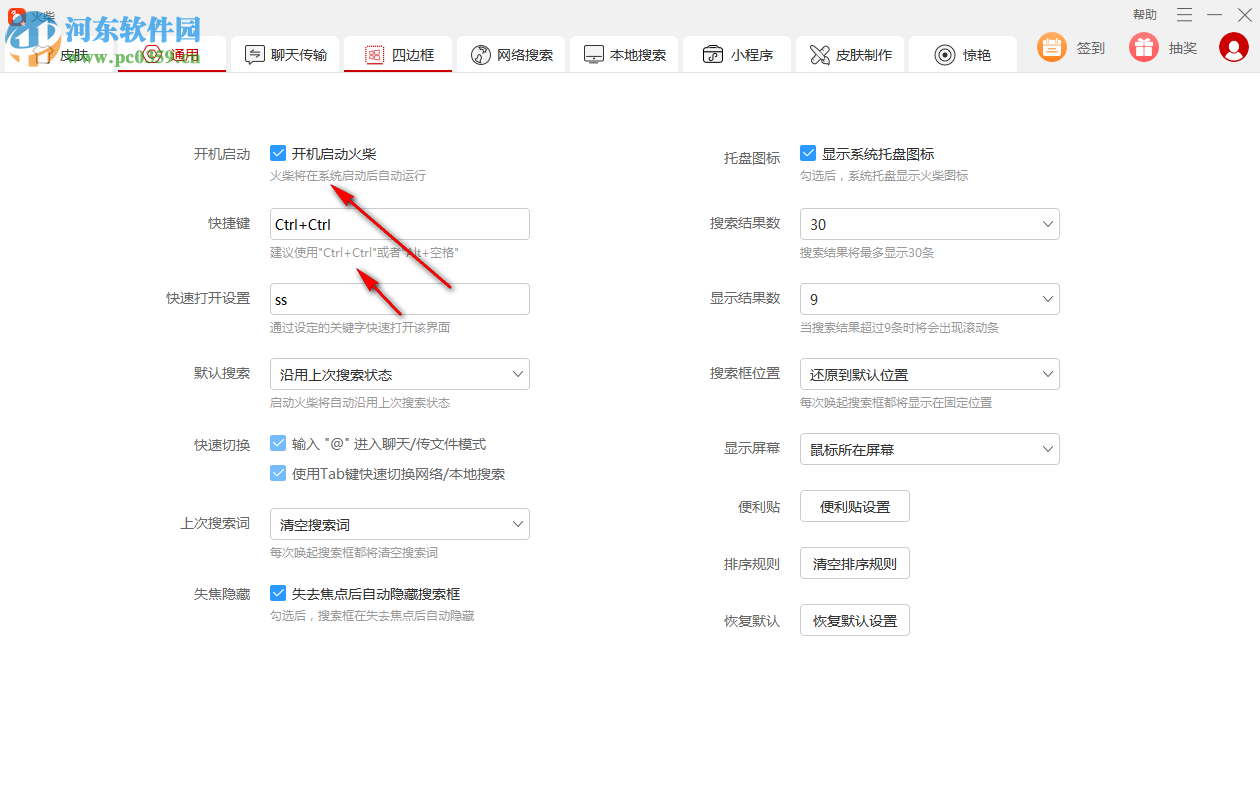Open the 帮助 menu in the title bar

tap(1144, 15)
